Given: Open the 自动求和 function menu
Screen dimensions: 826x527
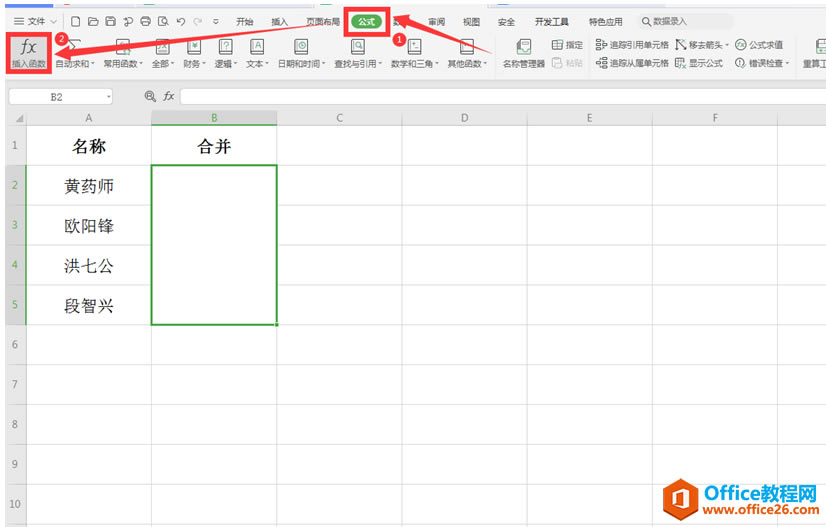Looking at the screenshot, I should point(75,54).
